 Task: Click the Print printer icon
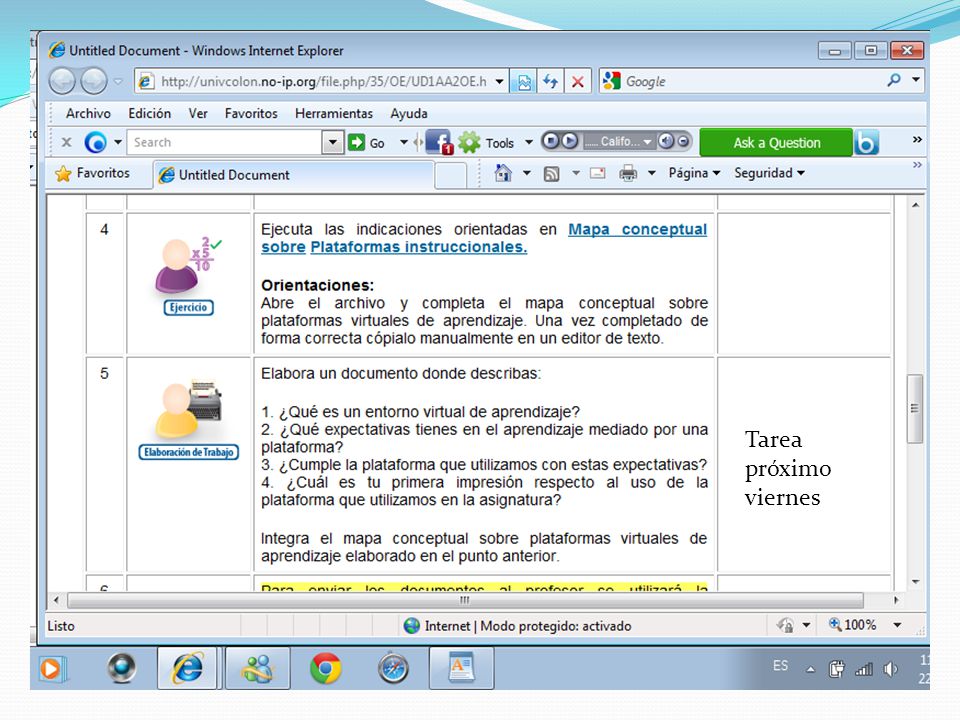click(x=628, y=173)
